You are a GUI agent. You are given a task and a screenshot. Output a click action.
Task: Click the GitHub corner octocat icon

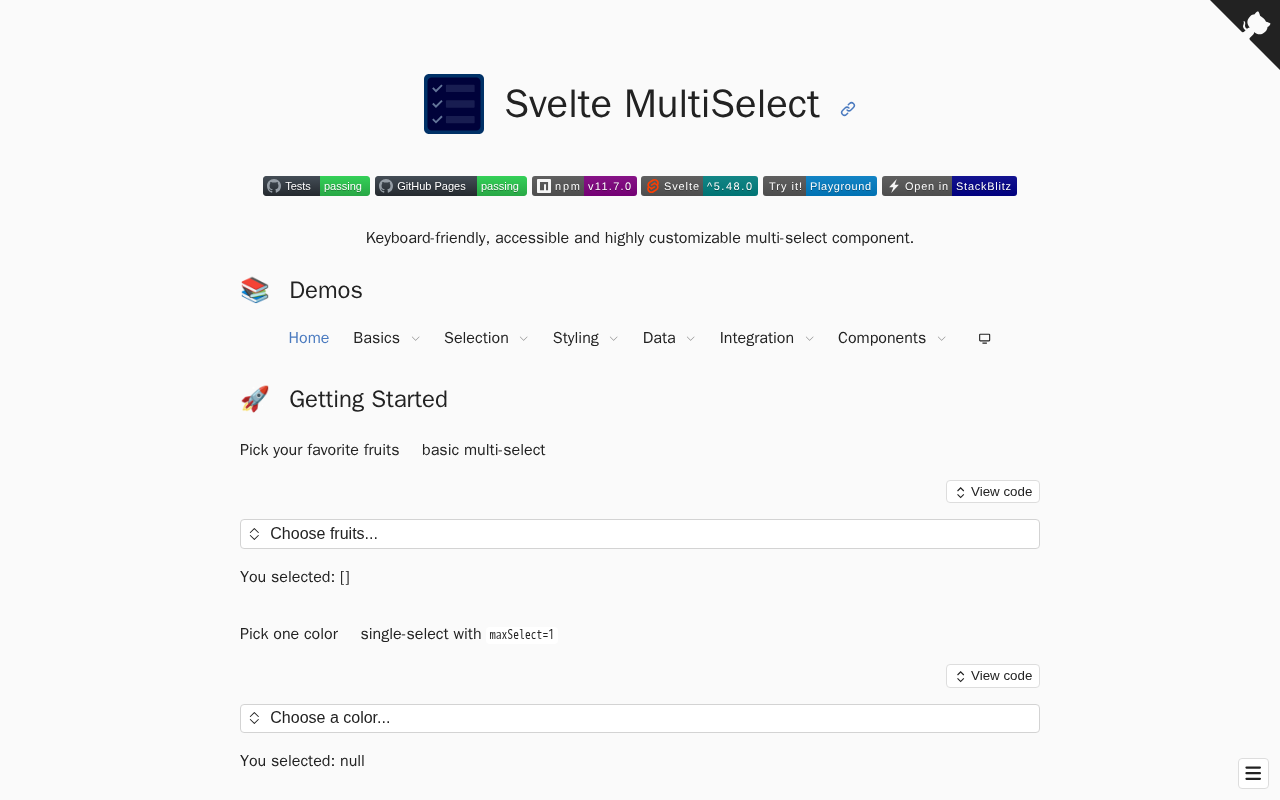pos(1255,24)
